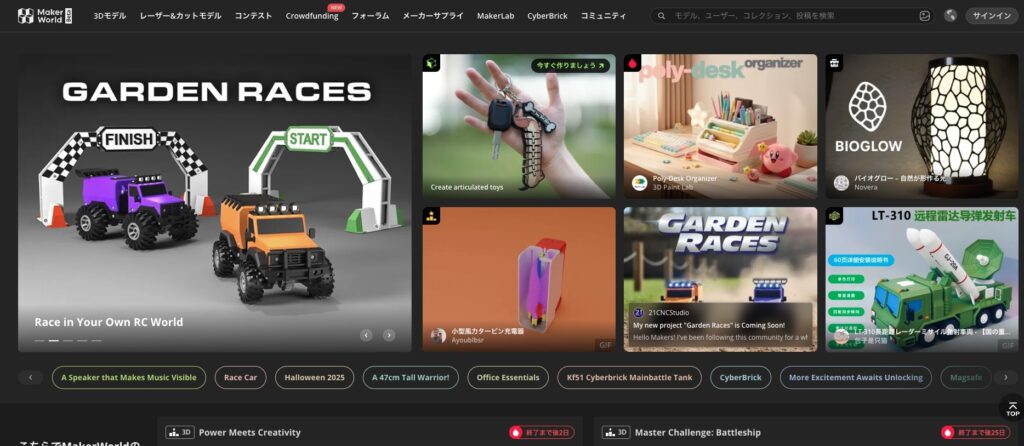1024x446 pixels.
Task: Click the magnifier search icon
Action: (663, 16)
